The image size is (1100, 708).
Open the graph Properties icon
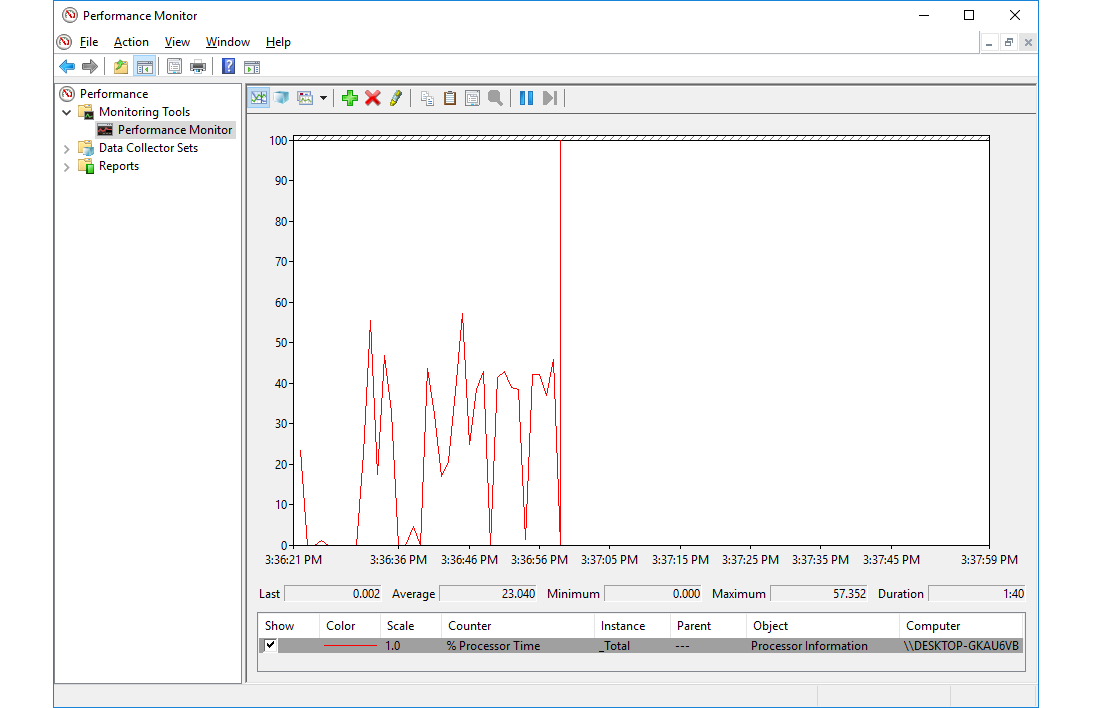472,98
